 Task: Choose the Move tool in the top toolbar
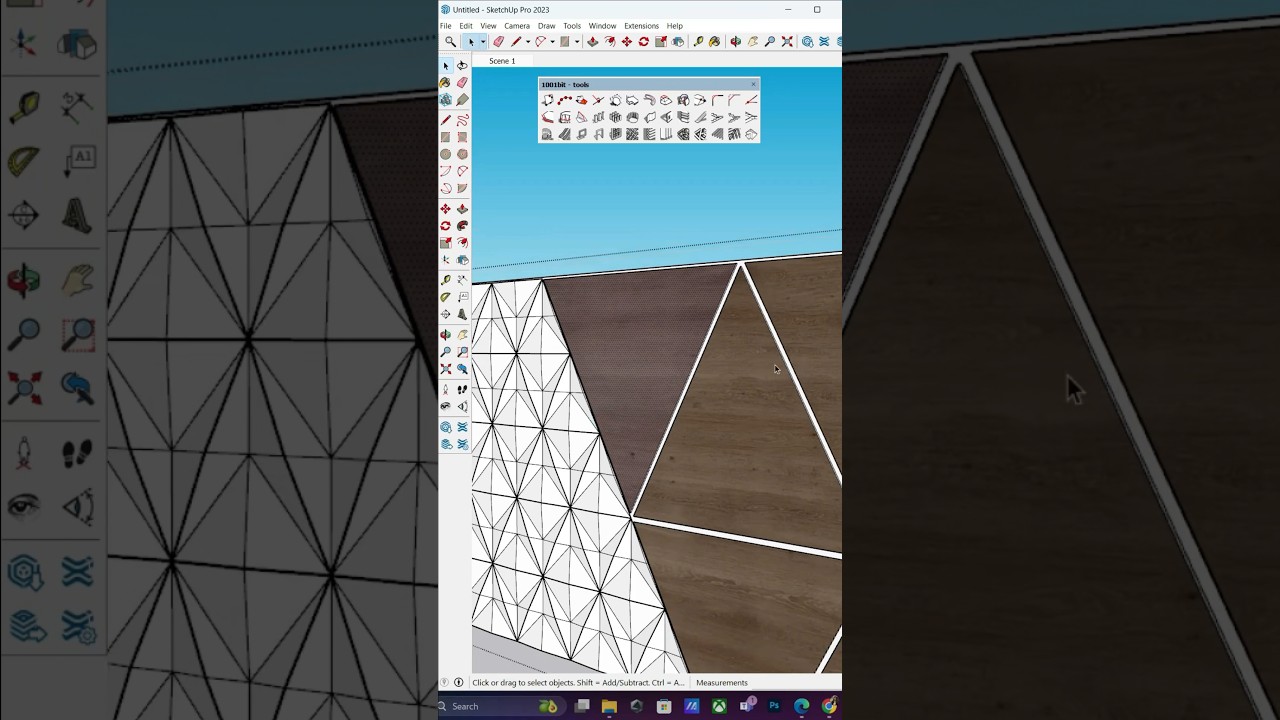pos(627,42)
